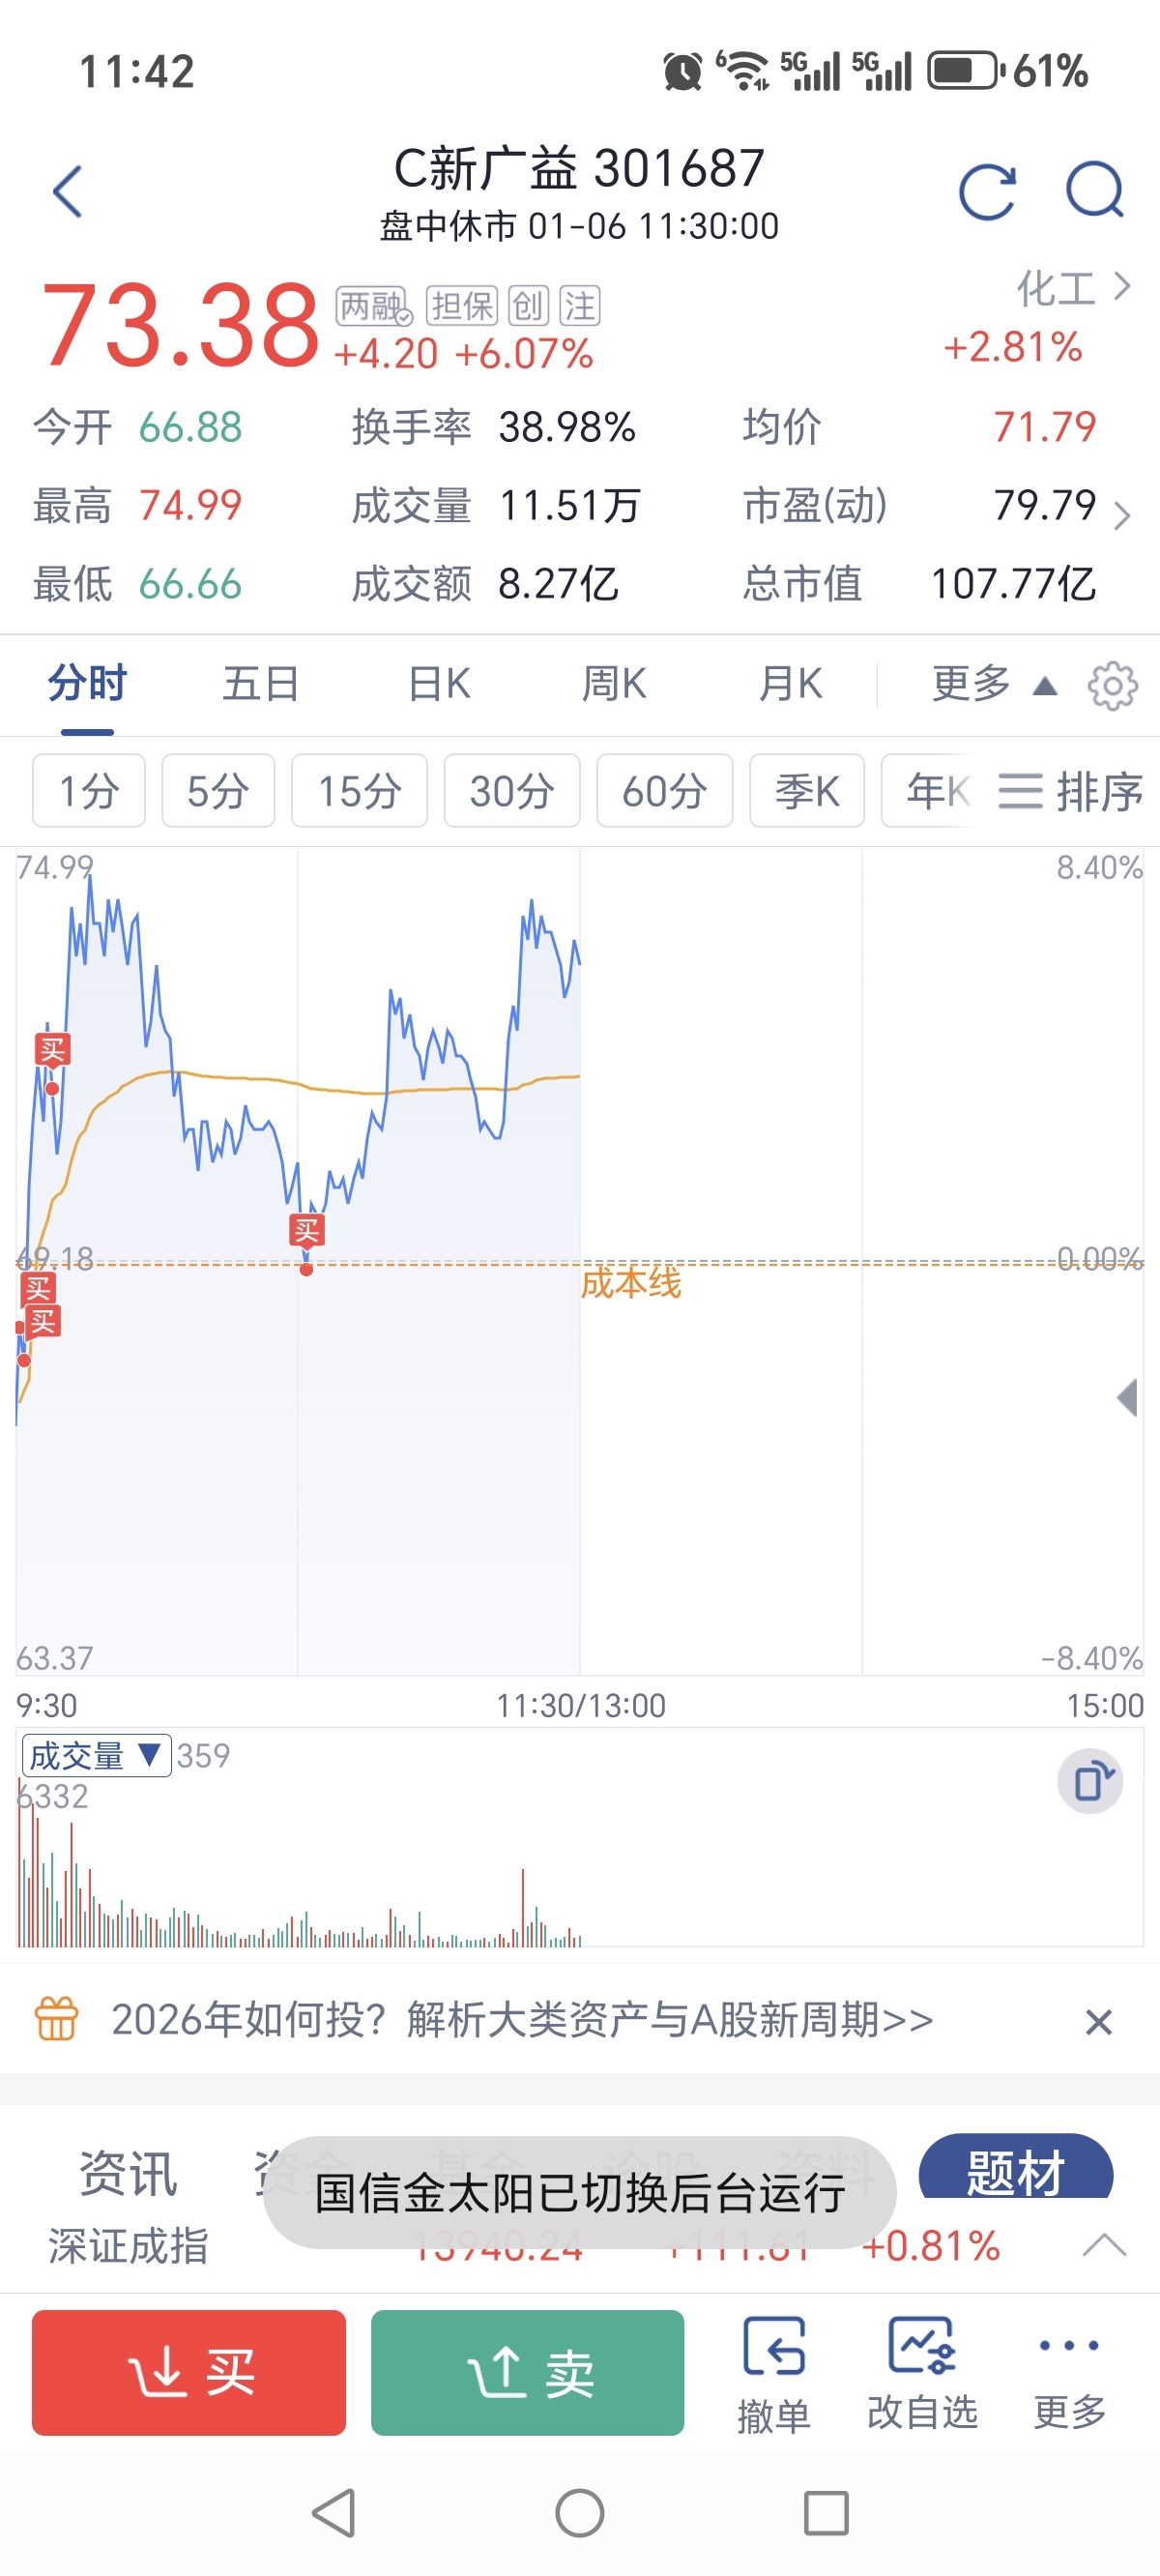Switch to the 五日 tab

tap(260, 685)
